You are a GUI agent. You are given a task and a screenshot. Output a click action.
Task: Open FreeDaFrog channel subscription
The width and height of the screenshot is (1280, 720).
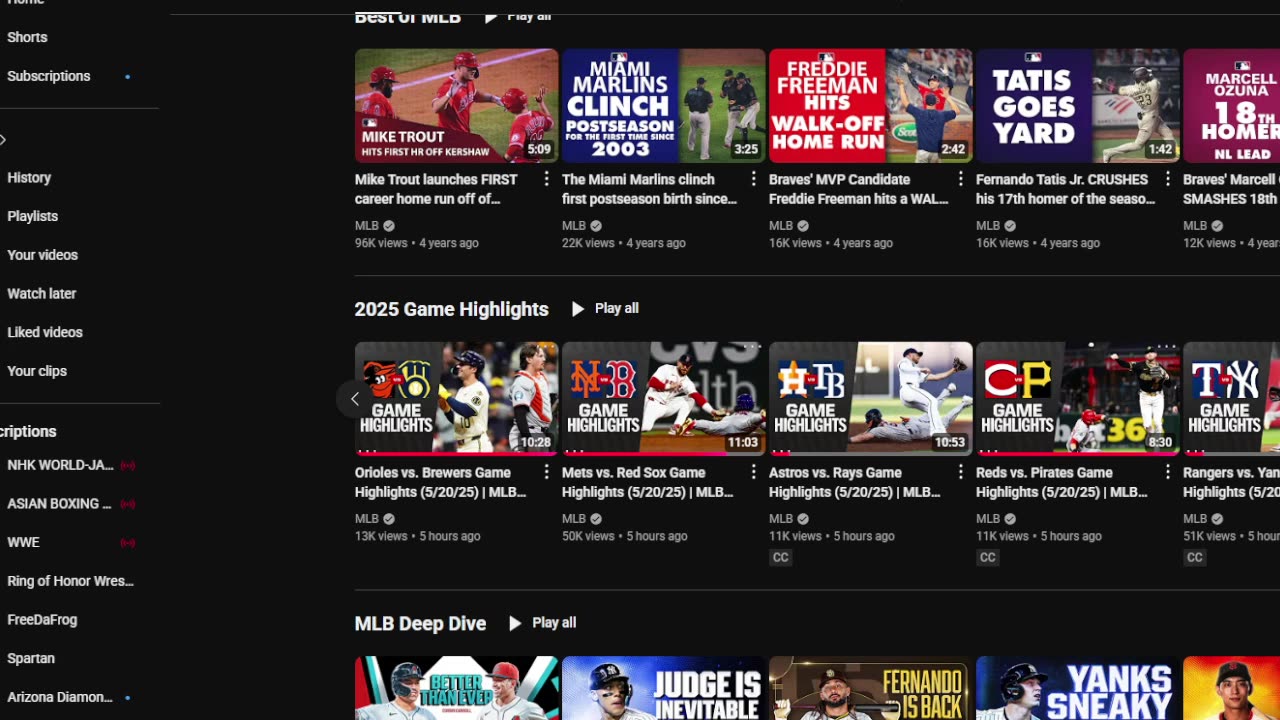(x=42, y=620)
